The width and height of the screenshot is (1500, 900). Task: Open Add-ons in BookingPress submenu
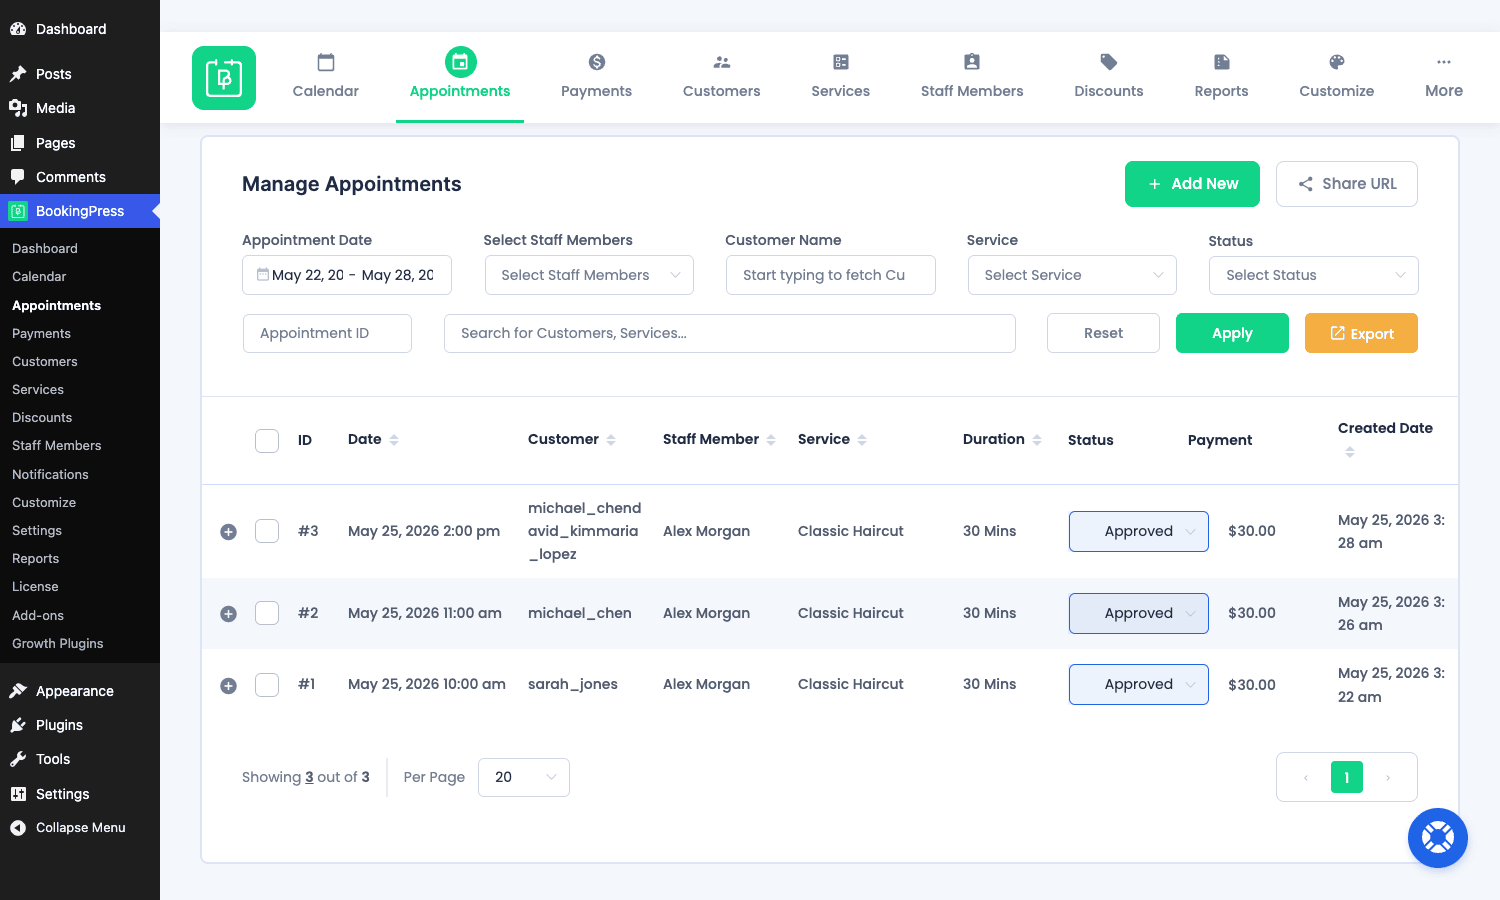(x=38, y=615)
